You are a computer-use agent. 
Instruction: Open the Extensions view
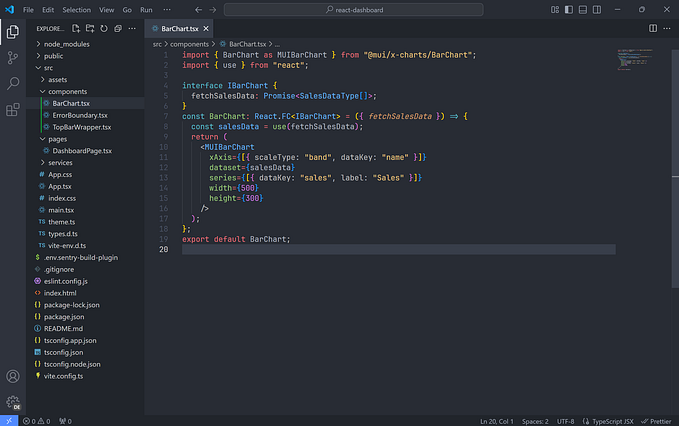point(13,109)
